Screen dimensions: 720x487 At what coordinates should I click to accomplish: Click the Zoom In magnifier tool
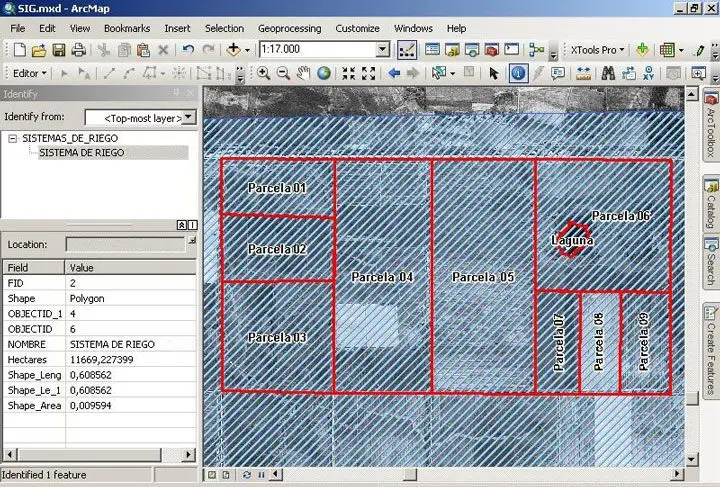(x=264, y=73)
